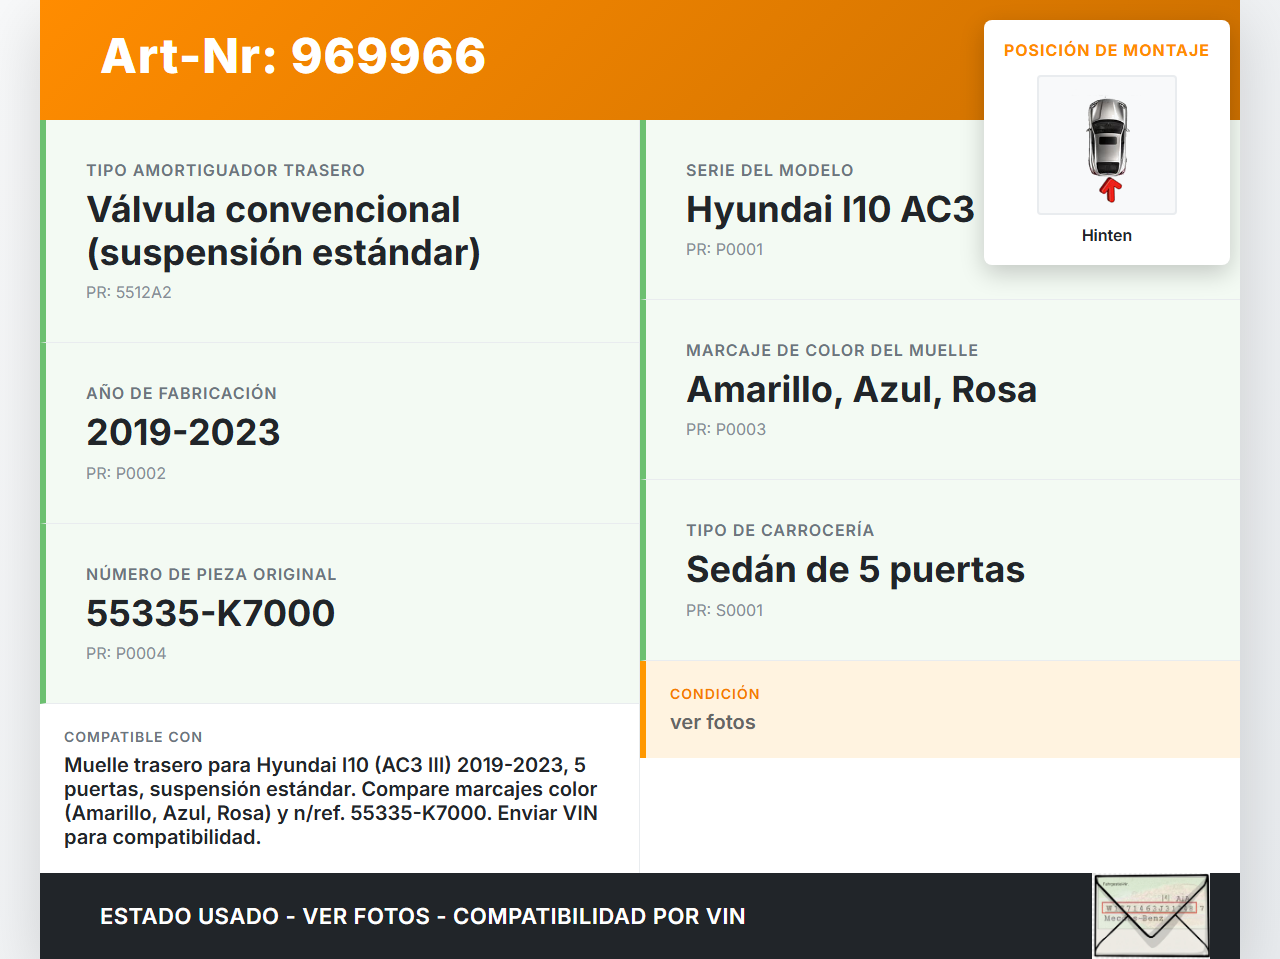Open the VIN document thumbnail in footer
This screenshot has height=959, width=1280.
1151,915
